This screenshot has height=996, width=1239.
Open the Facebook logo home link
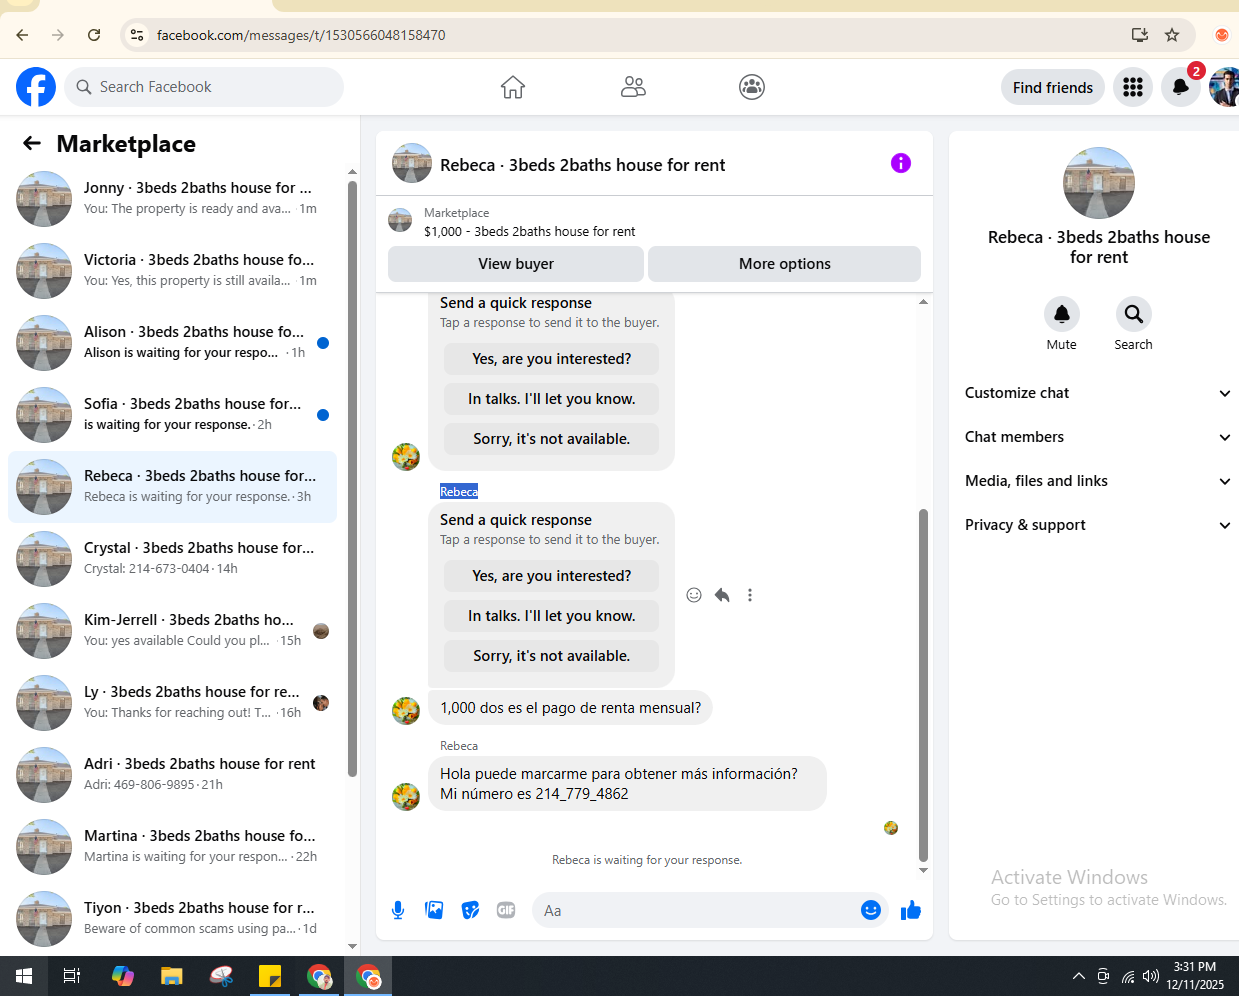coord(36,87)
